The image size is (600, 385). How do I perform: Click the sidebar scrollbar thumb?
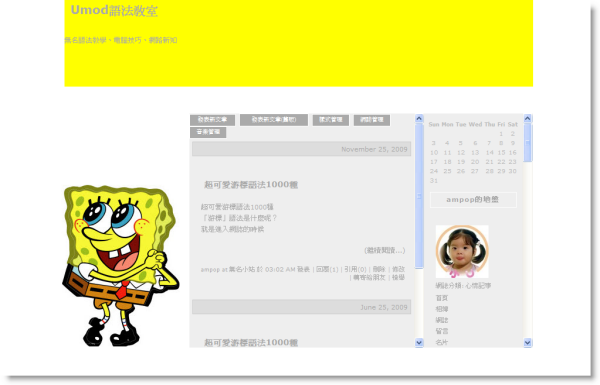tap(528, 143)
